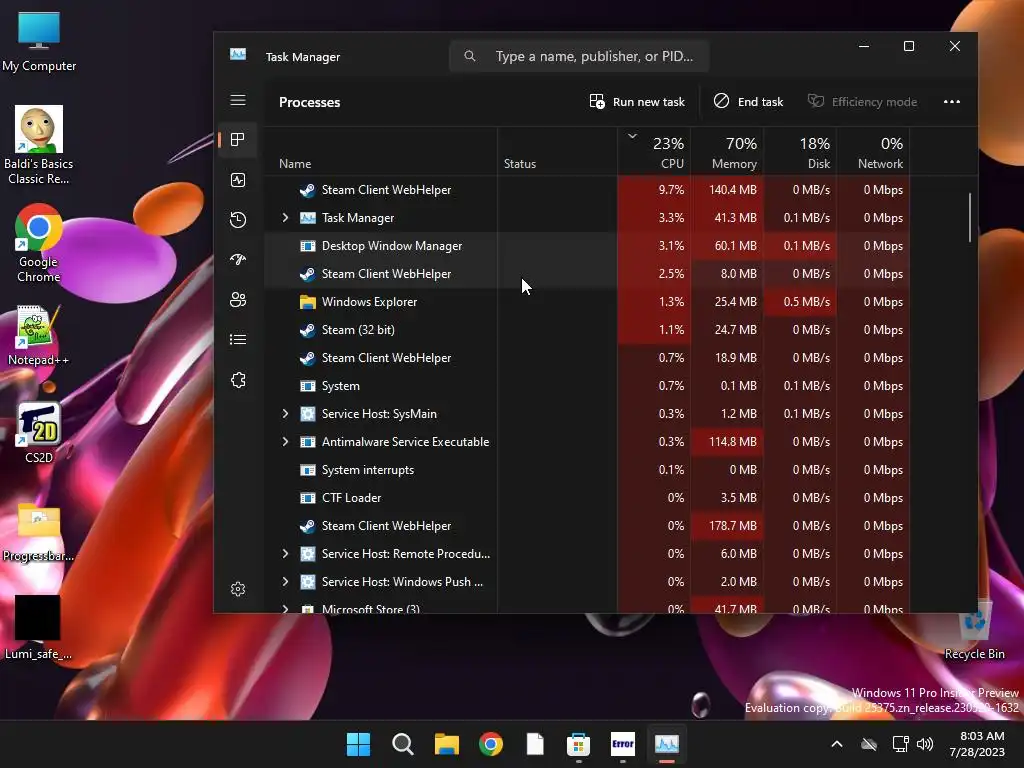Select the Desktop Window Manager process

587,246
